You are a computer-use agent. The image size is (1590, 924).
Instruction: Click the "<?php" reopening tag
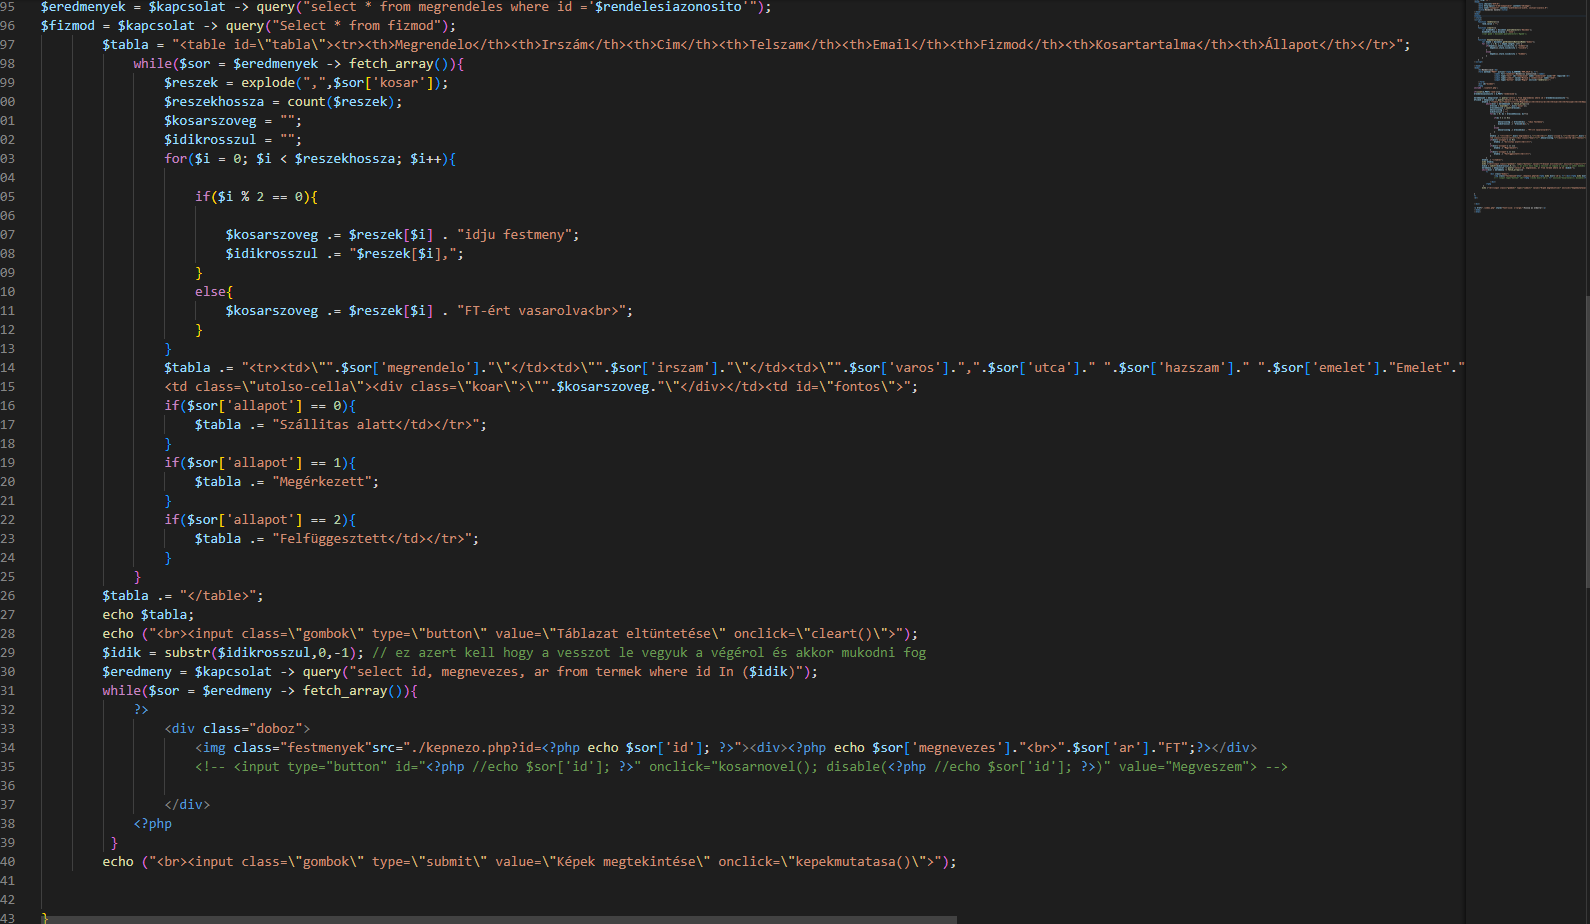coord(152,824)
